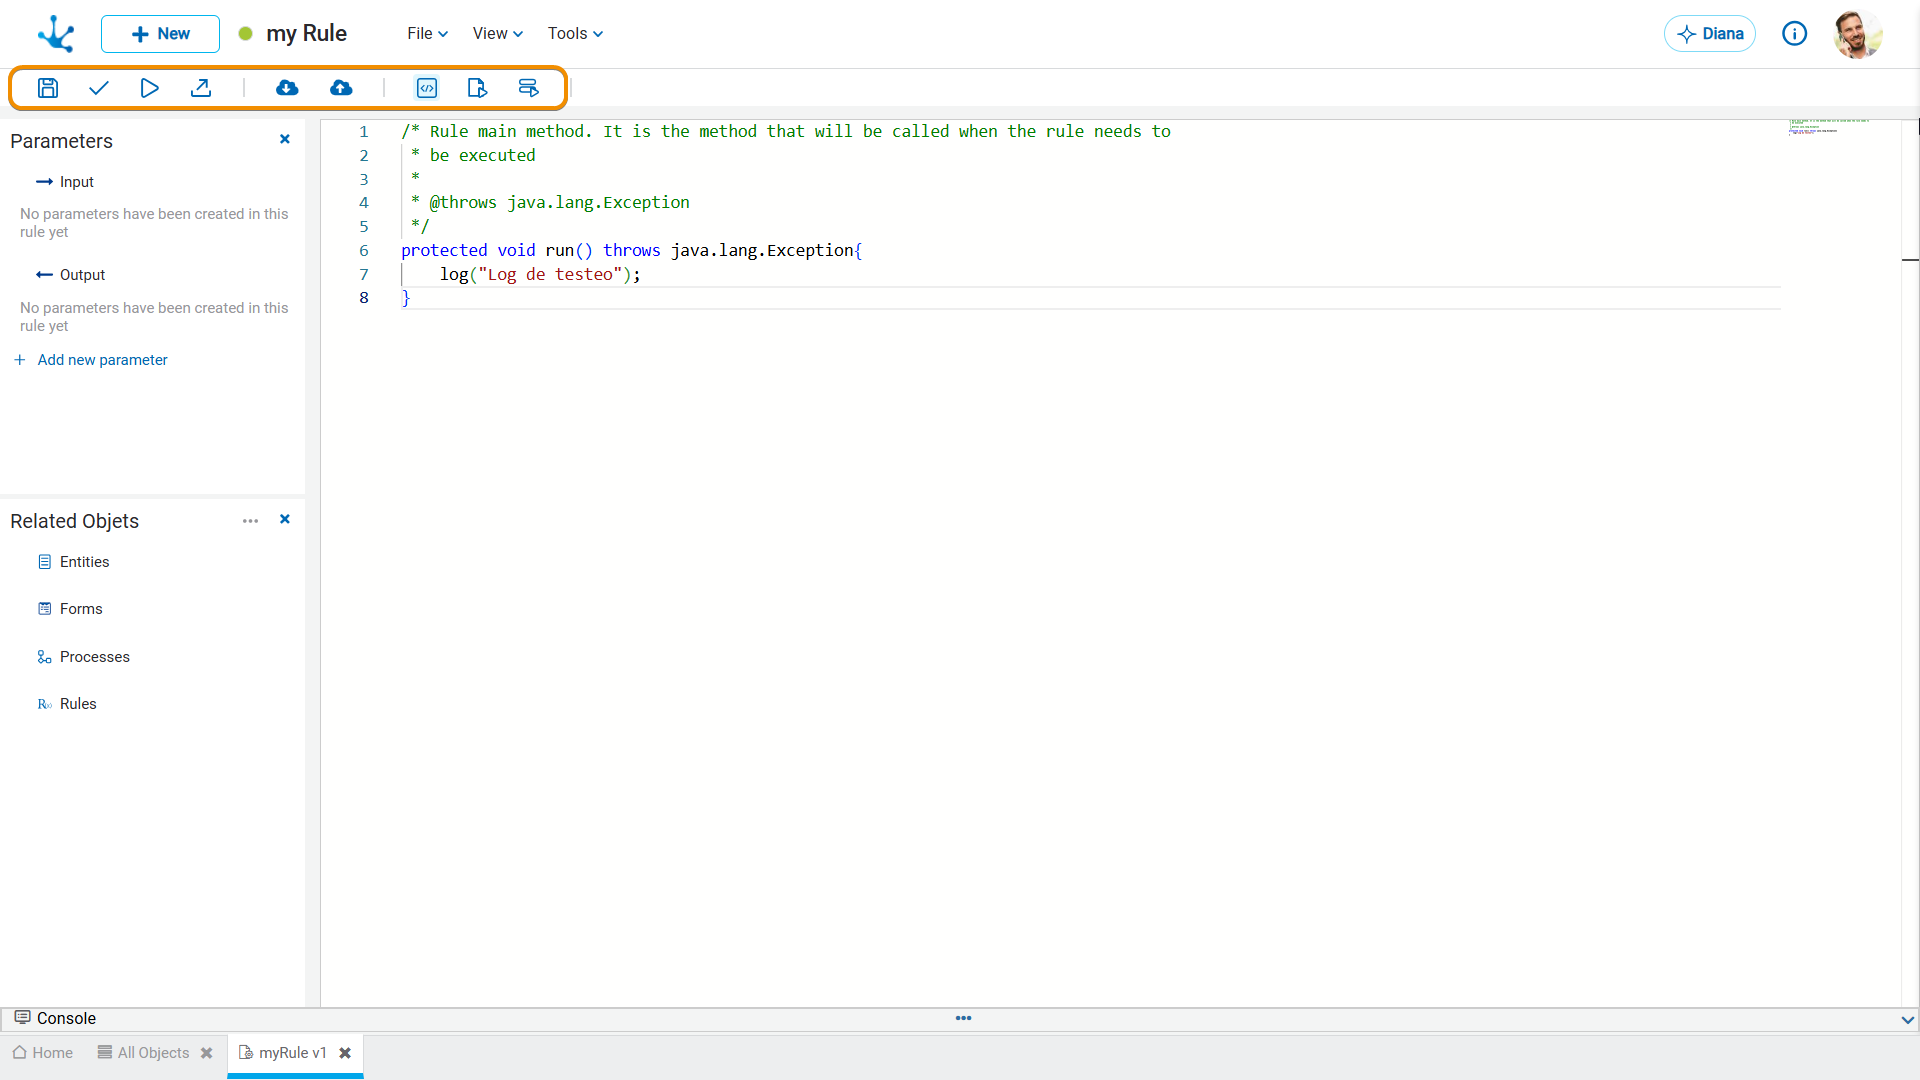This screenshot has width=1920, height=1080.
Task: Toggle the code editor view icon
Action: 427,88
